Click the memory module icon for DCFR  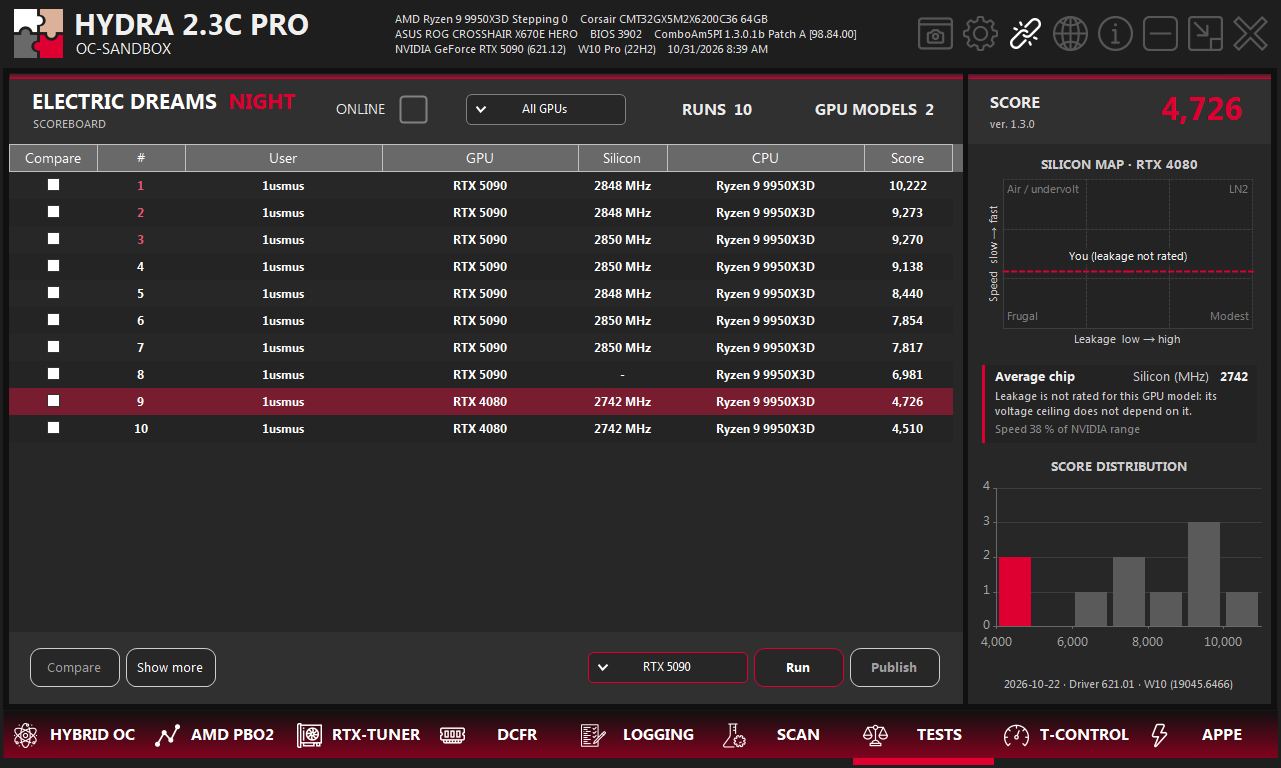pyautogui.click(x=452, y=735)
